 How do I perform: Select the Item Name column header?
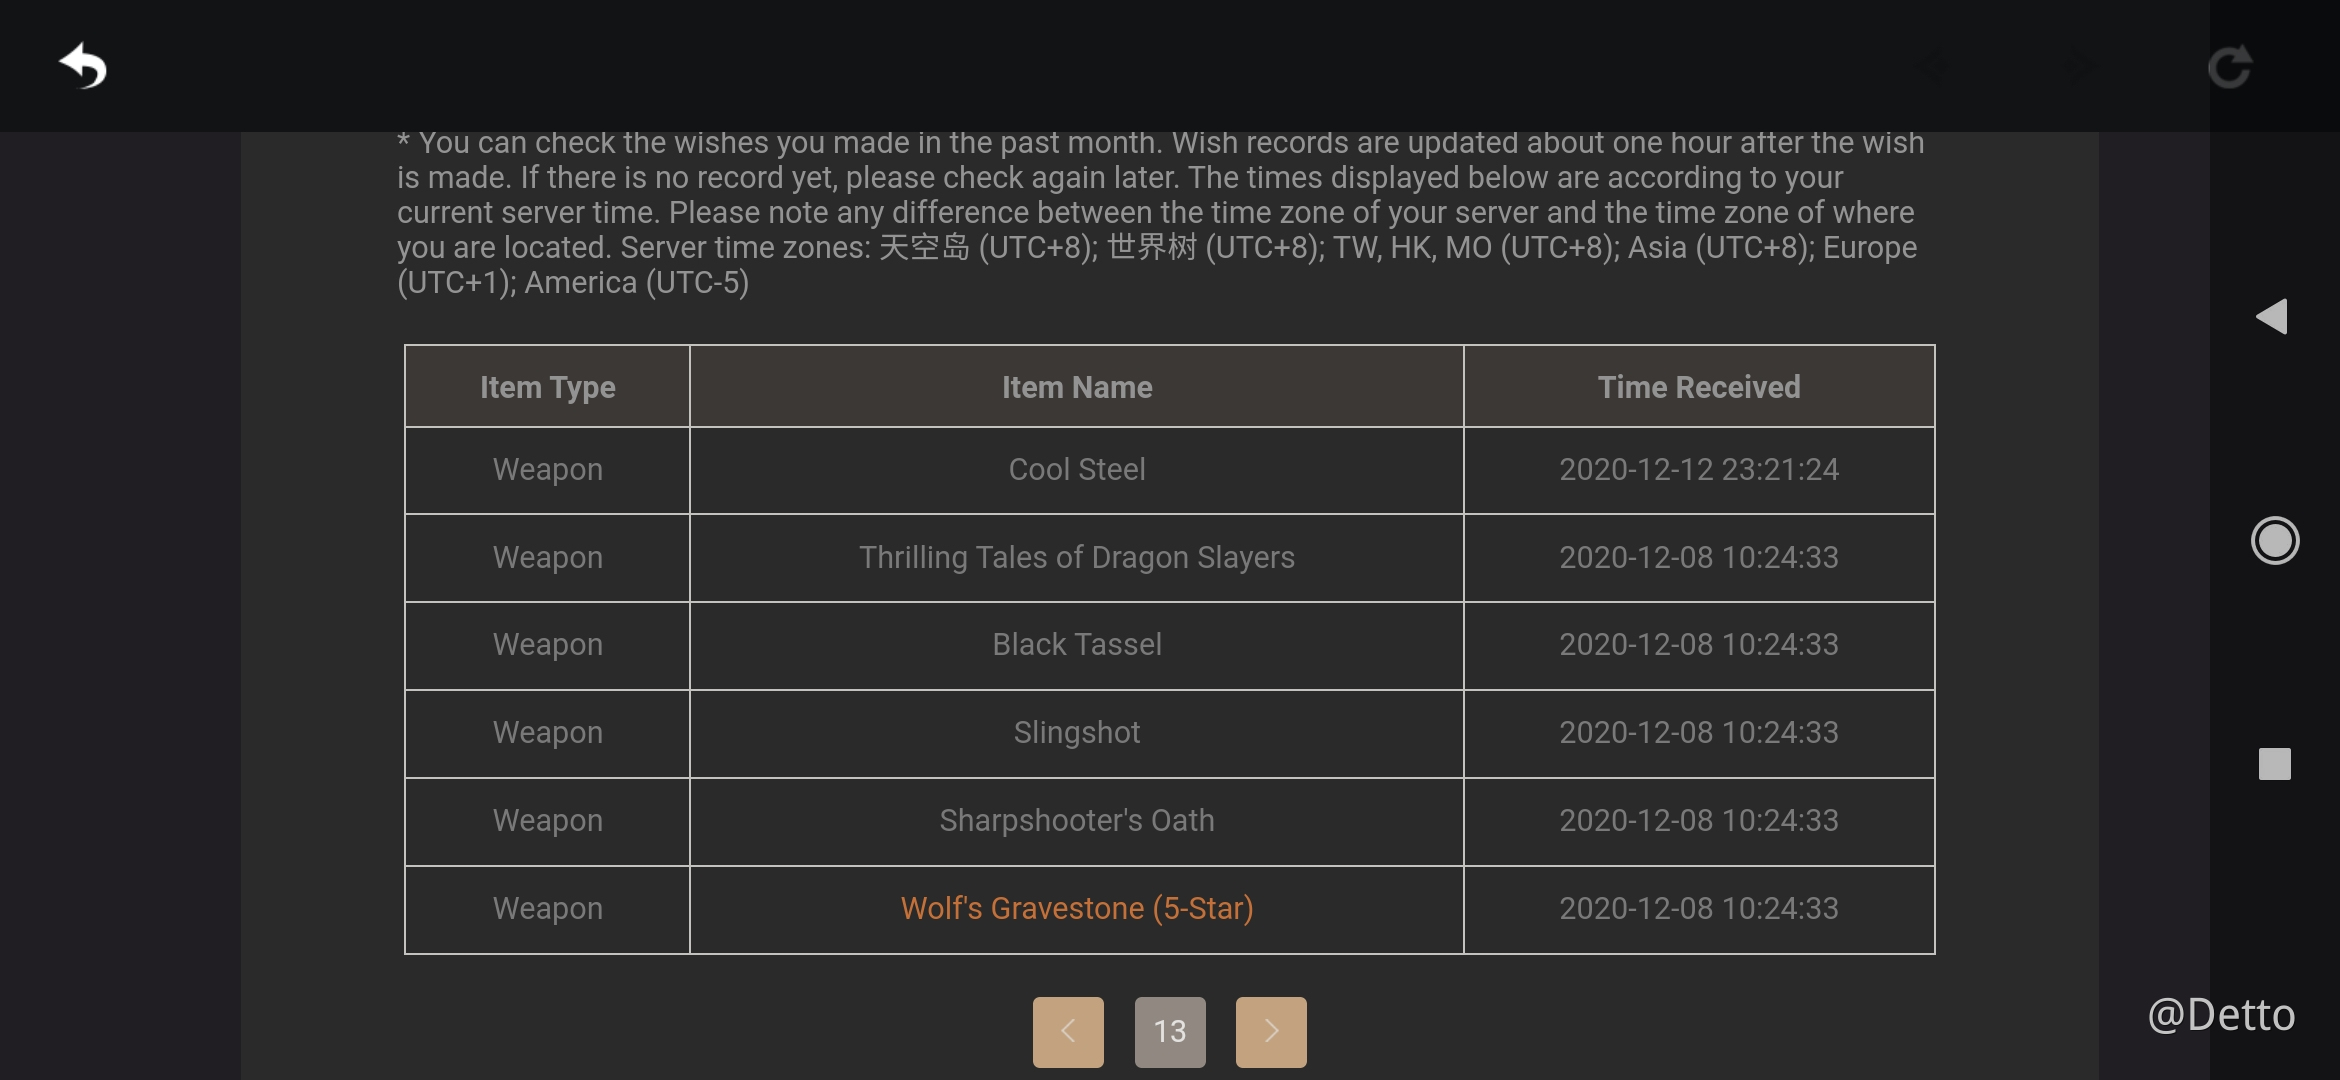tap(1076, 387)
